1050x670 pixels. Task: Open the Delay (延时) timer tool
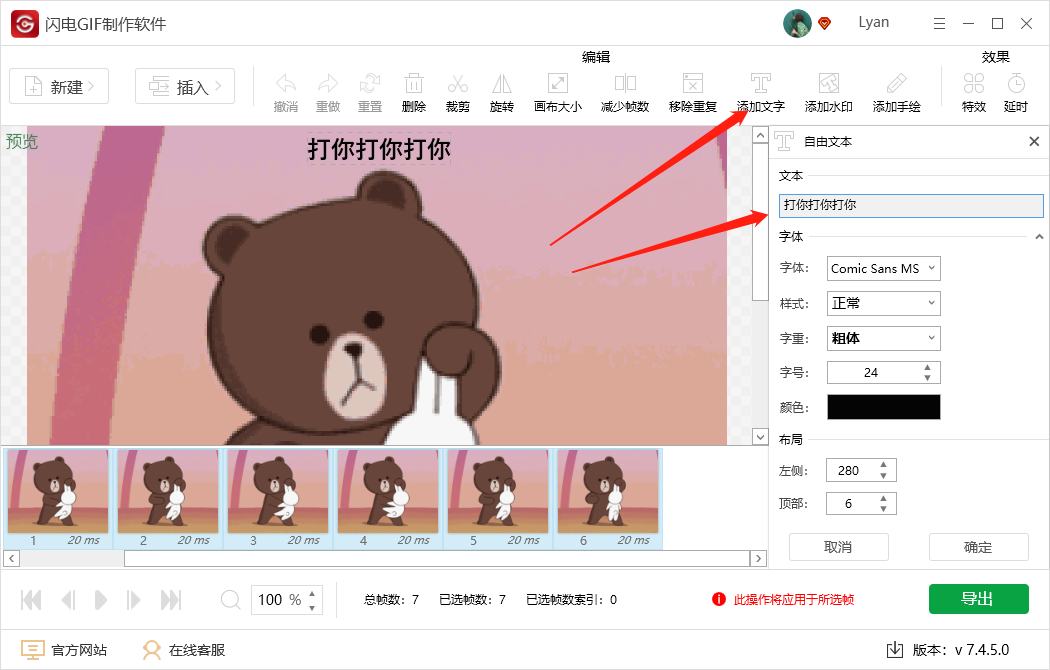coord(1016,84)
